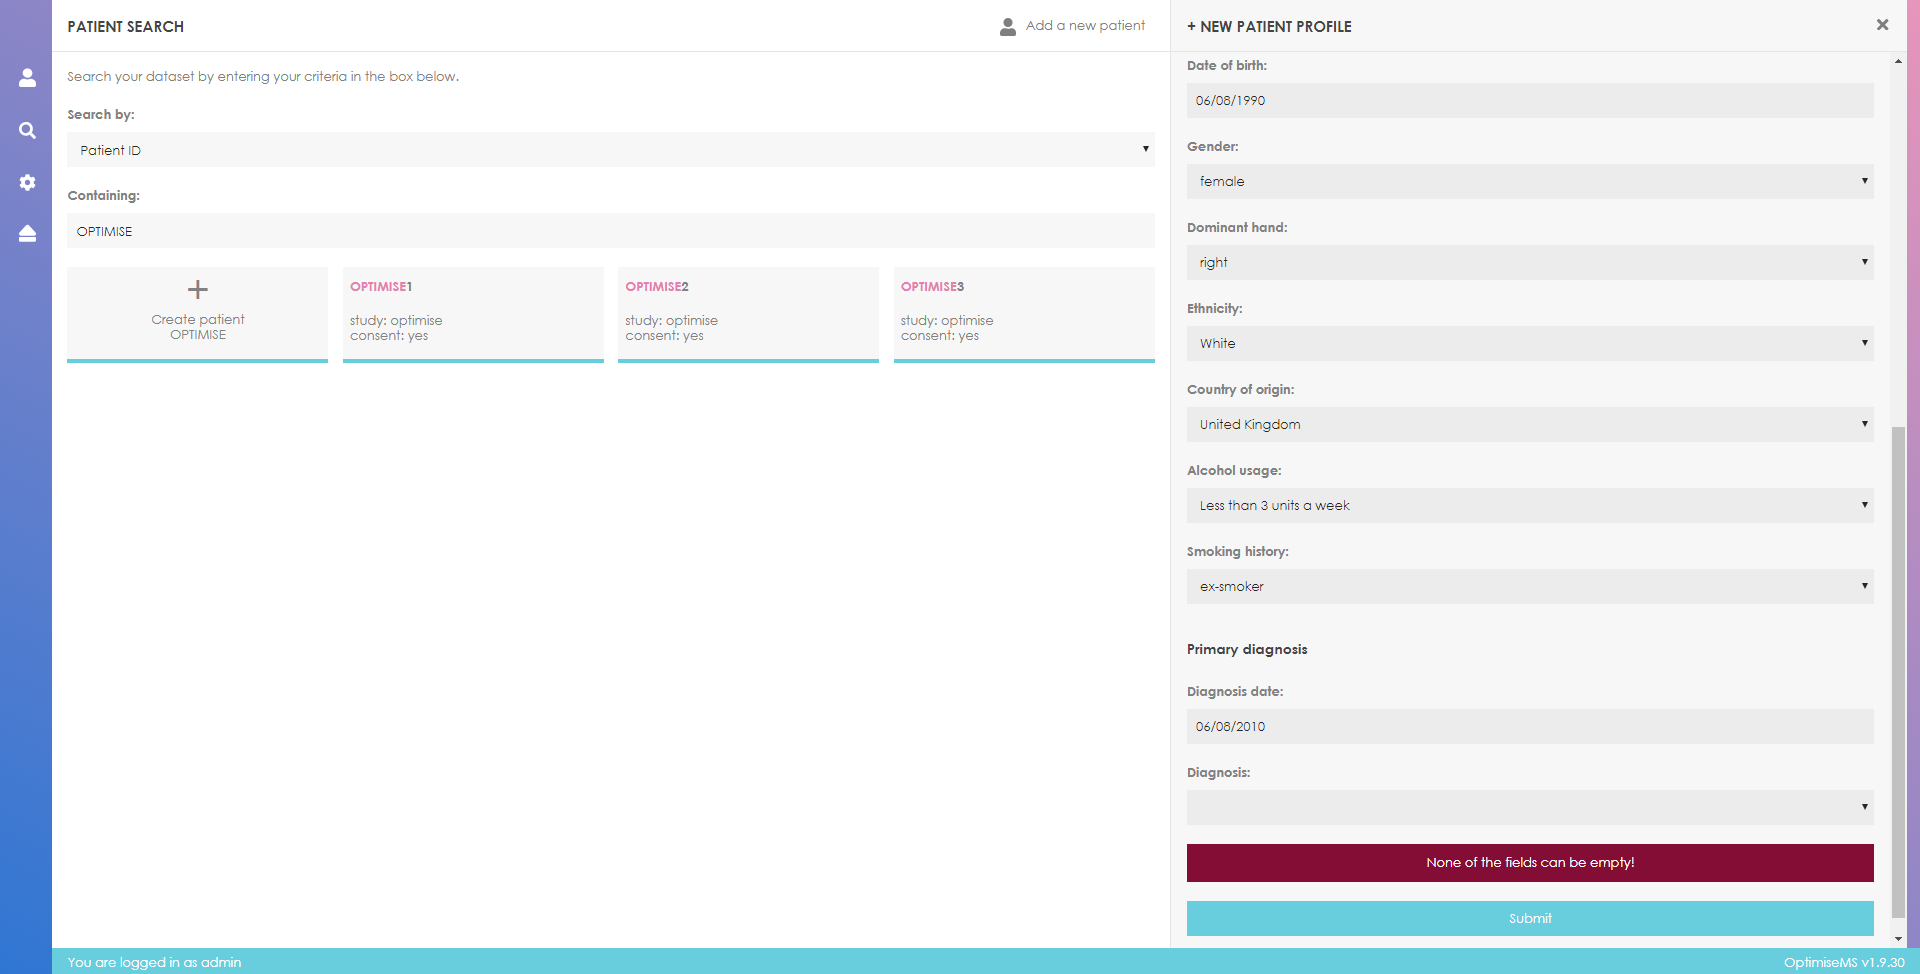The width and height of the screenshot is (1920, 974).
Task: Open the empty Diagnosis dropdown
Action: [1530, 808]
